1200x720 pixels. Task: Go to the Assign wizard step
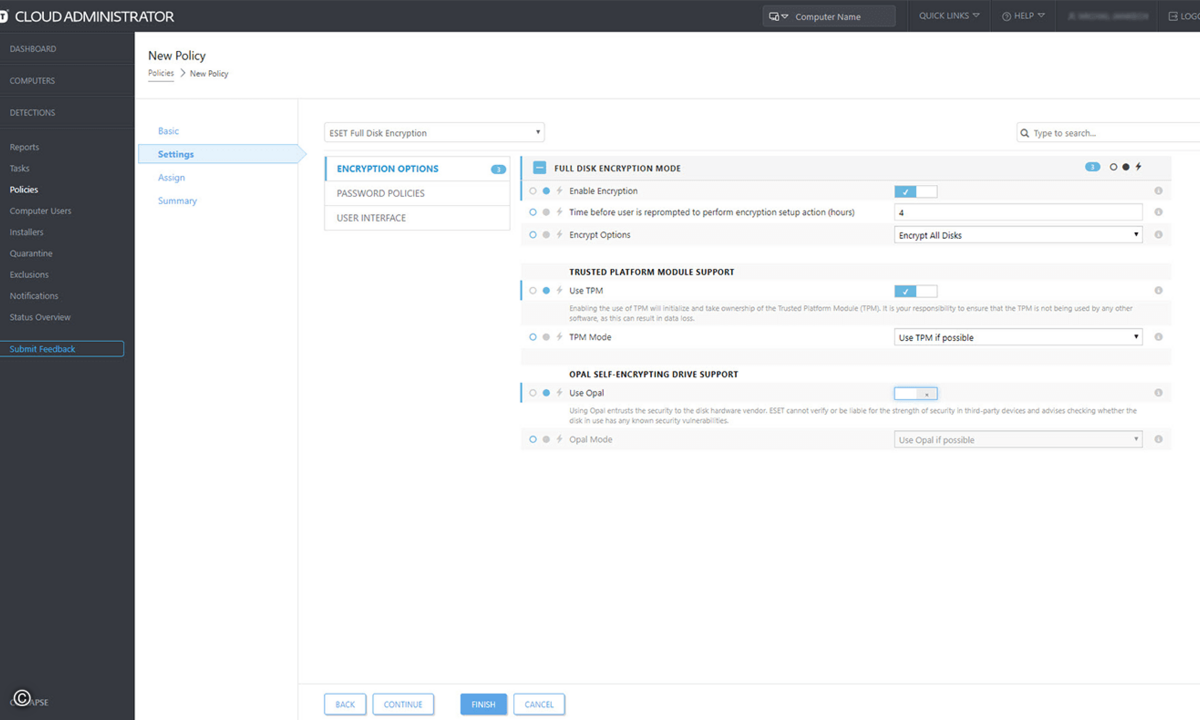(171, 178)
